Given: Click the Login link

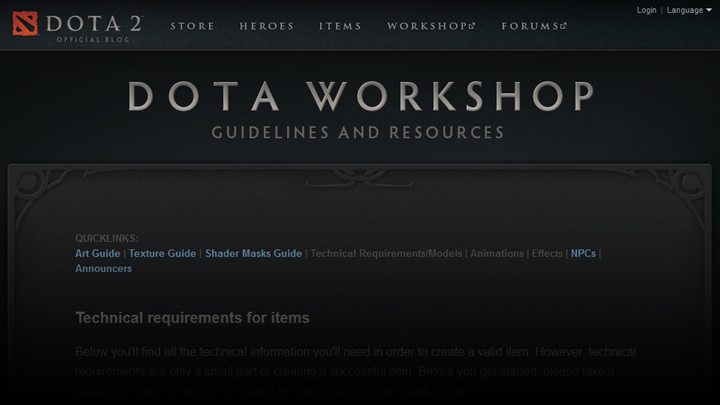Looking at the screenshot, I should [646, 10].
